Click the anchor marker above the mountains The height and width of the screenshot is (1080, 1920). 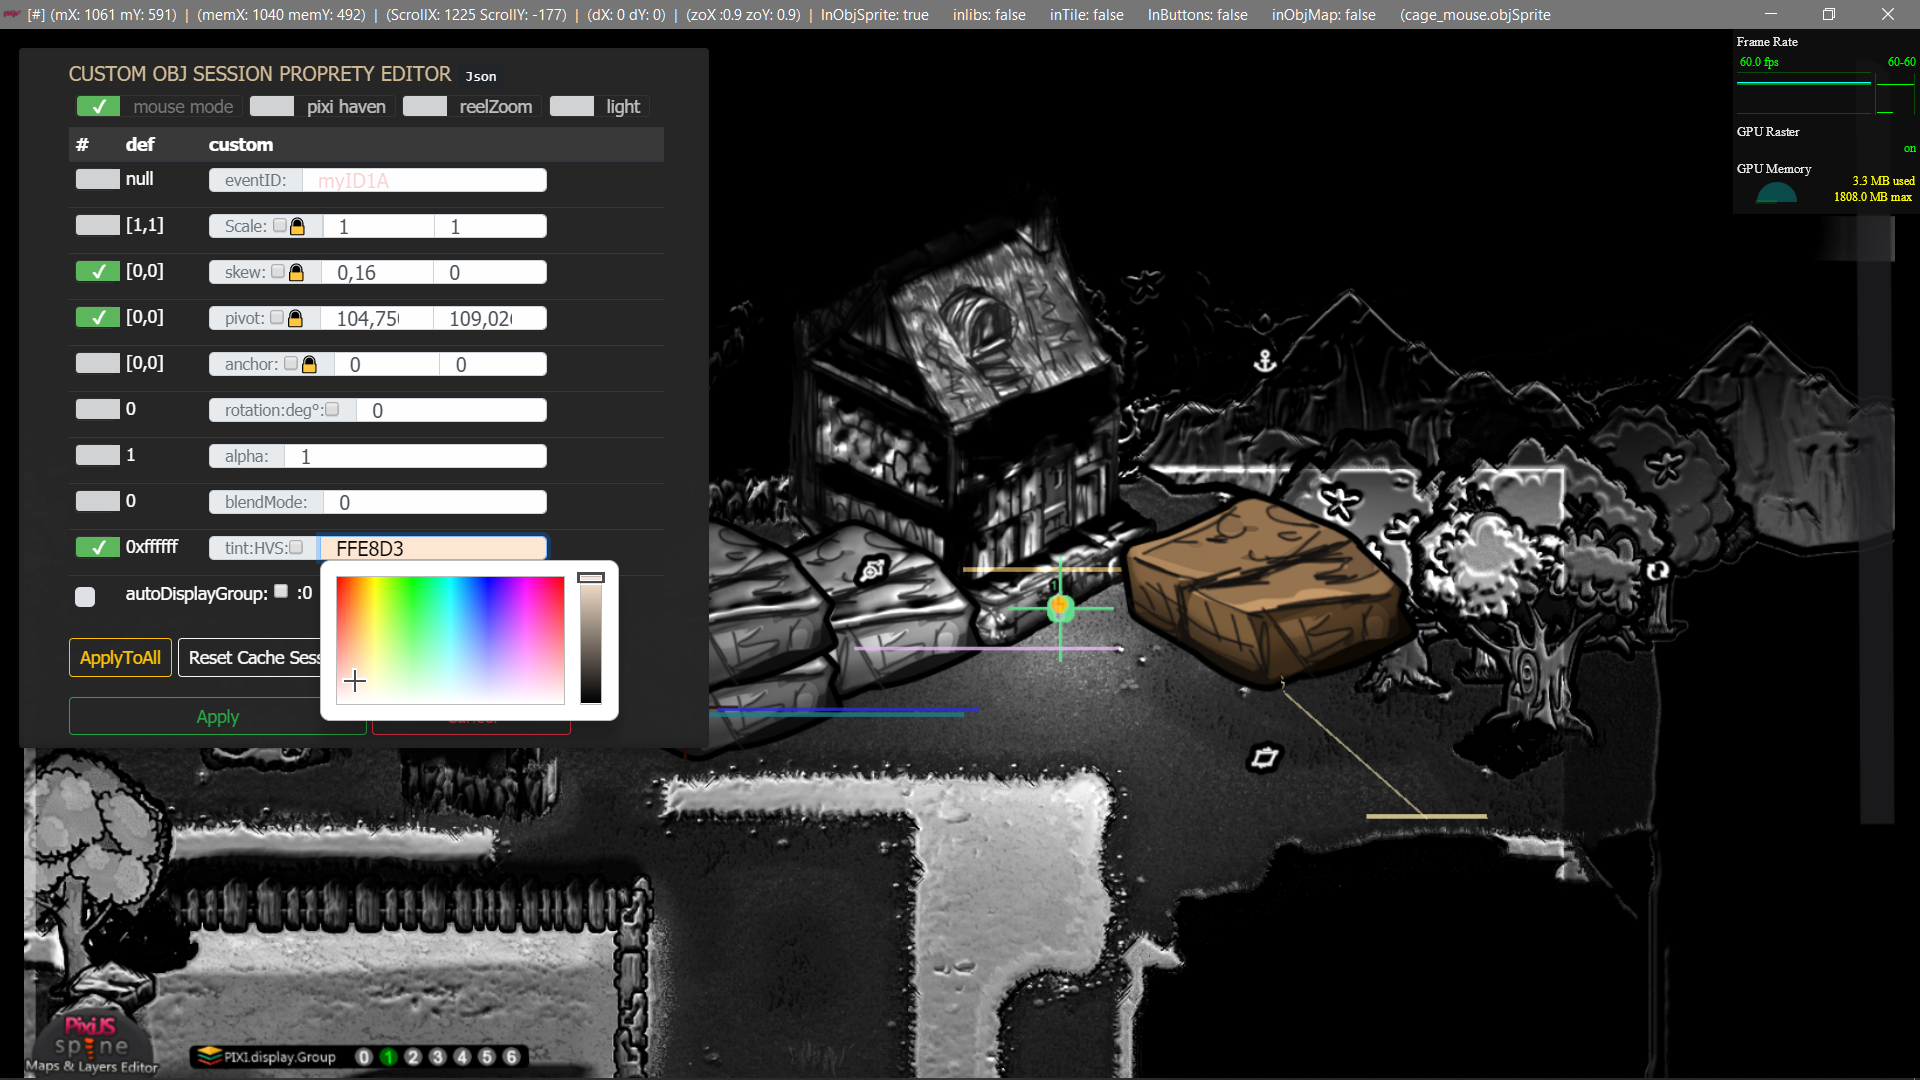[1265, 361]
